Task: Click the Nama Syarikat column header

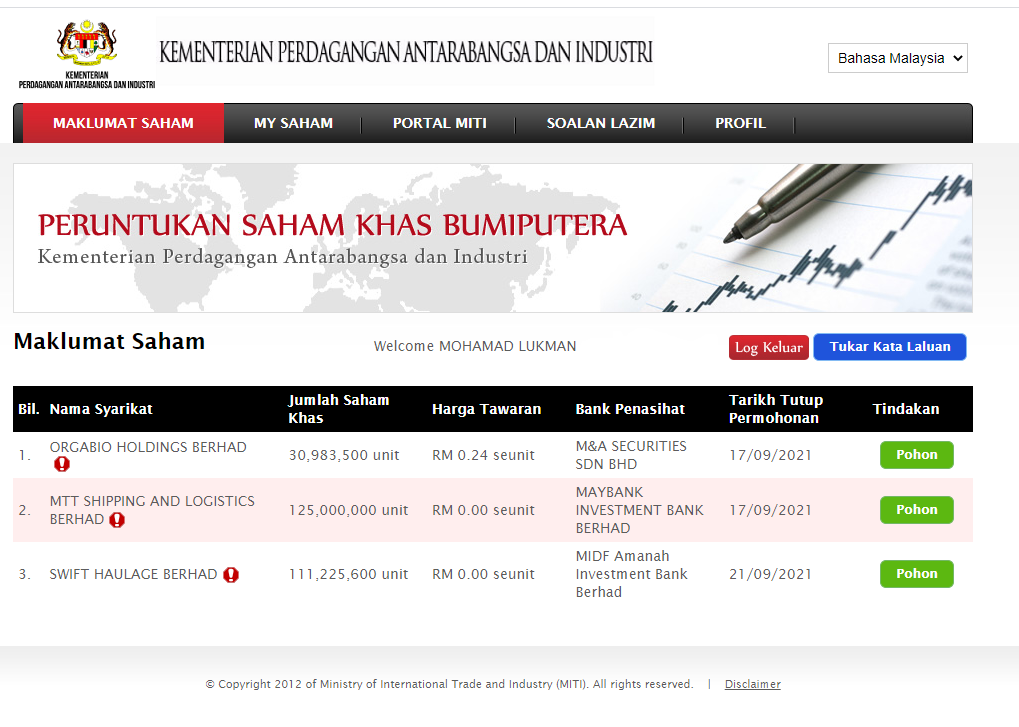Action: (x=101, y=409)
